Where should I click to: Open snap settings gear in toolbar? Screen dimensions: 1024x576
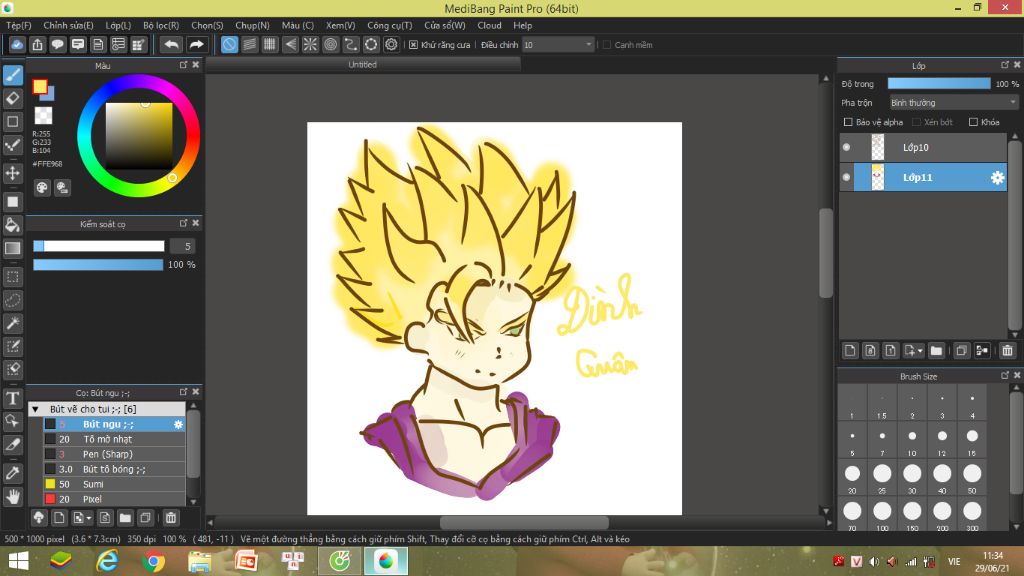[391, 44]
